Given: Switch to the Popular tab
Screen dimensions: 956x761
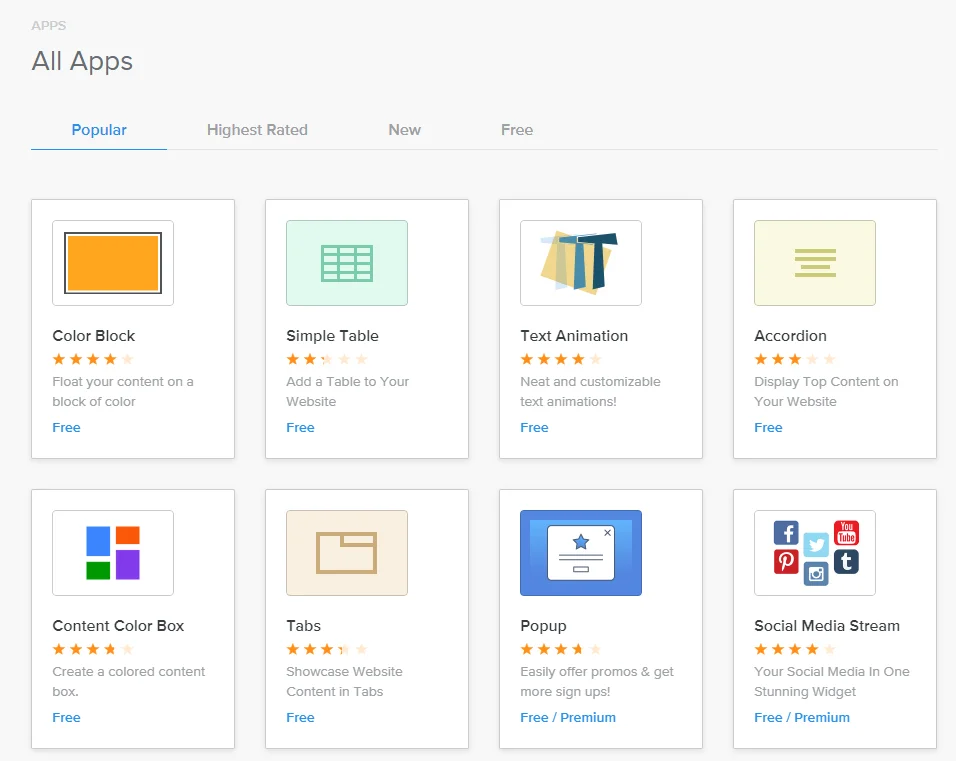Looking at the screenshot, I should (x=99, y=130).
